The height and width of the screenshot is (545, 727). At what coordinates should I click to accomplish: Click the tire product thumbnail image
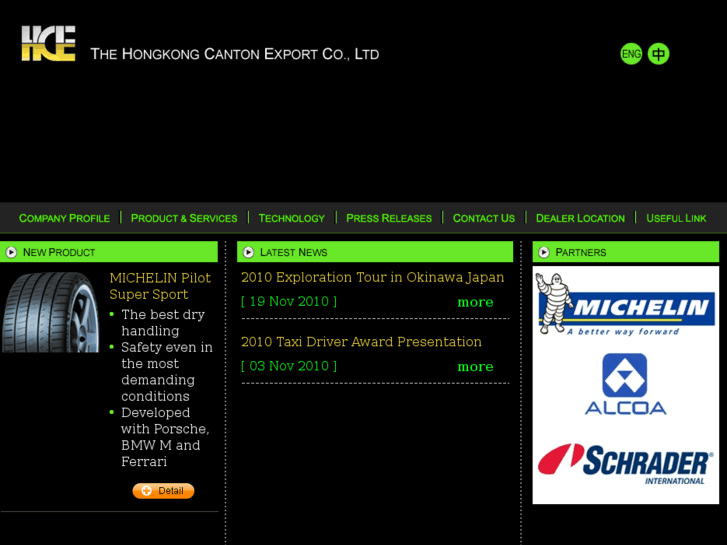[x=50, y=312]
